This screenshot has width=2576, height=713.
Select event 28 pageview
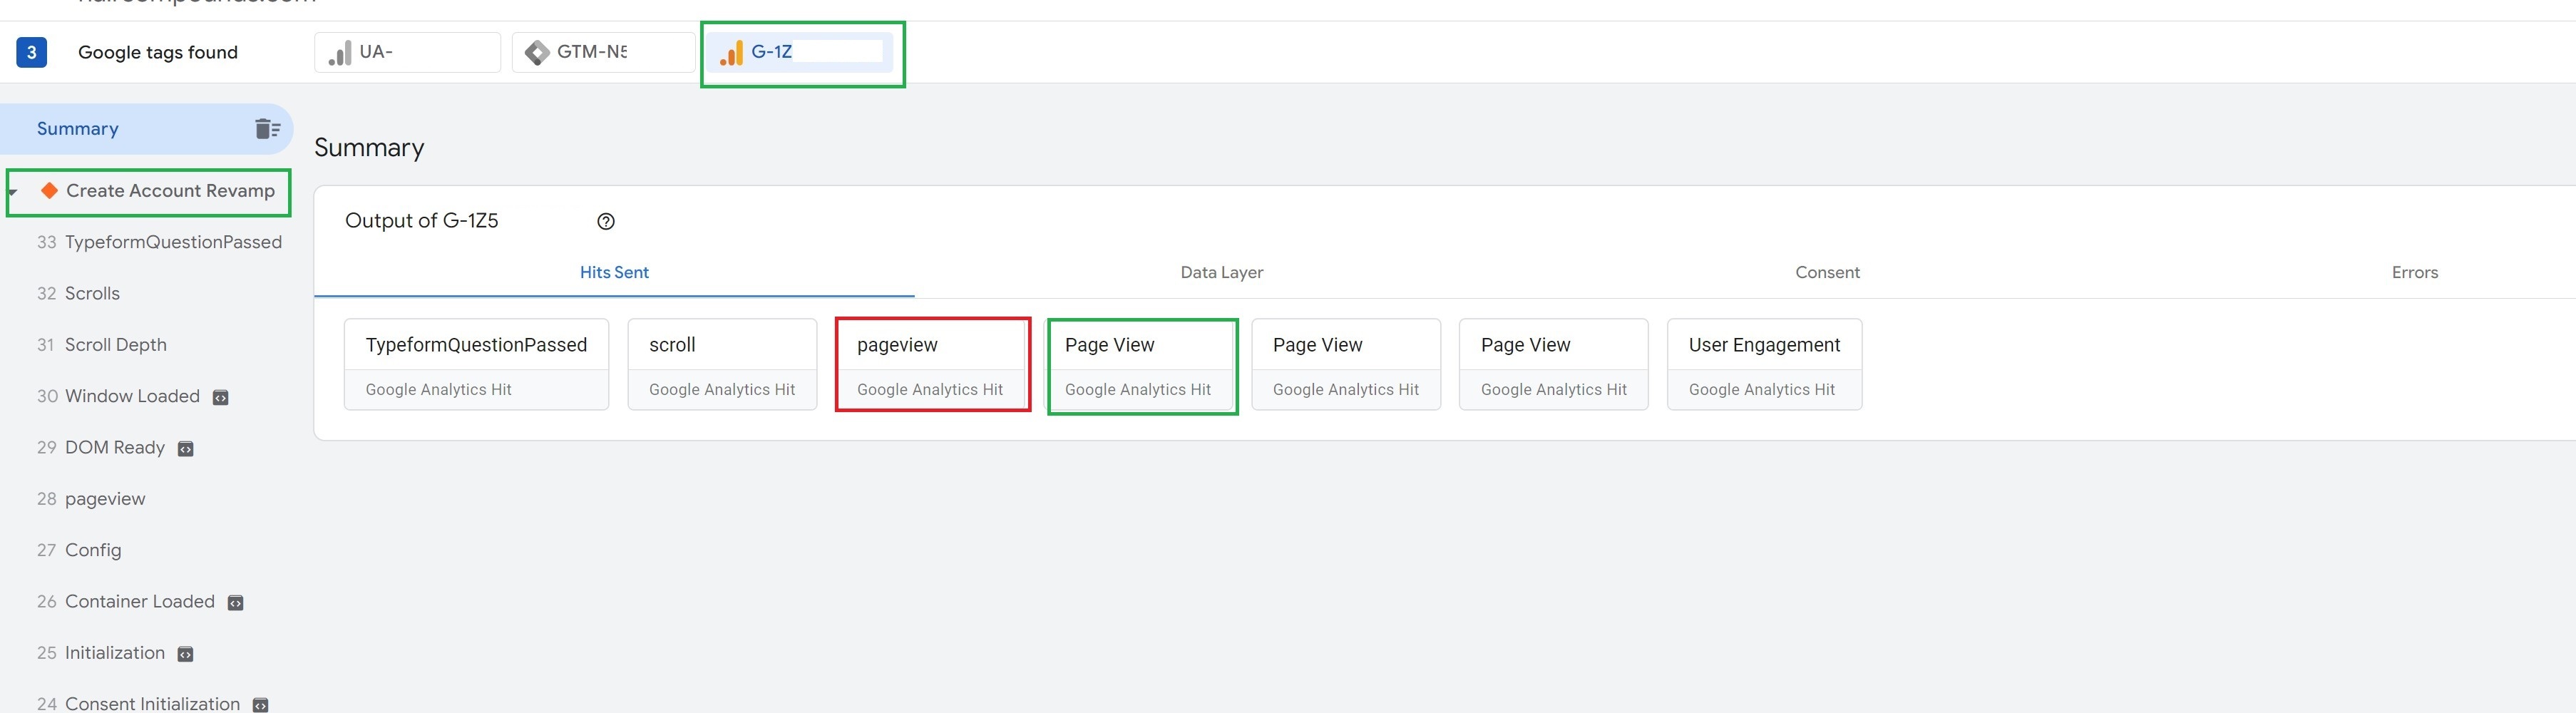pos(91,498)
